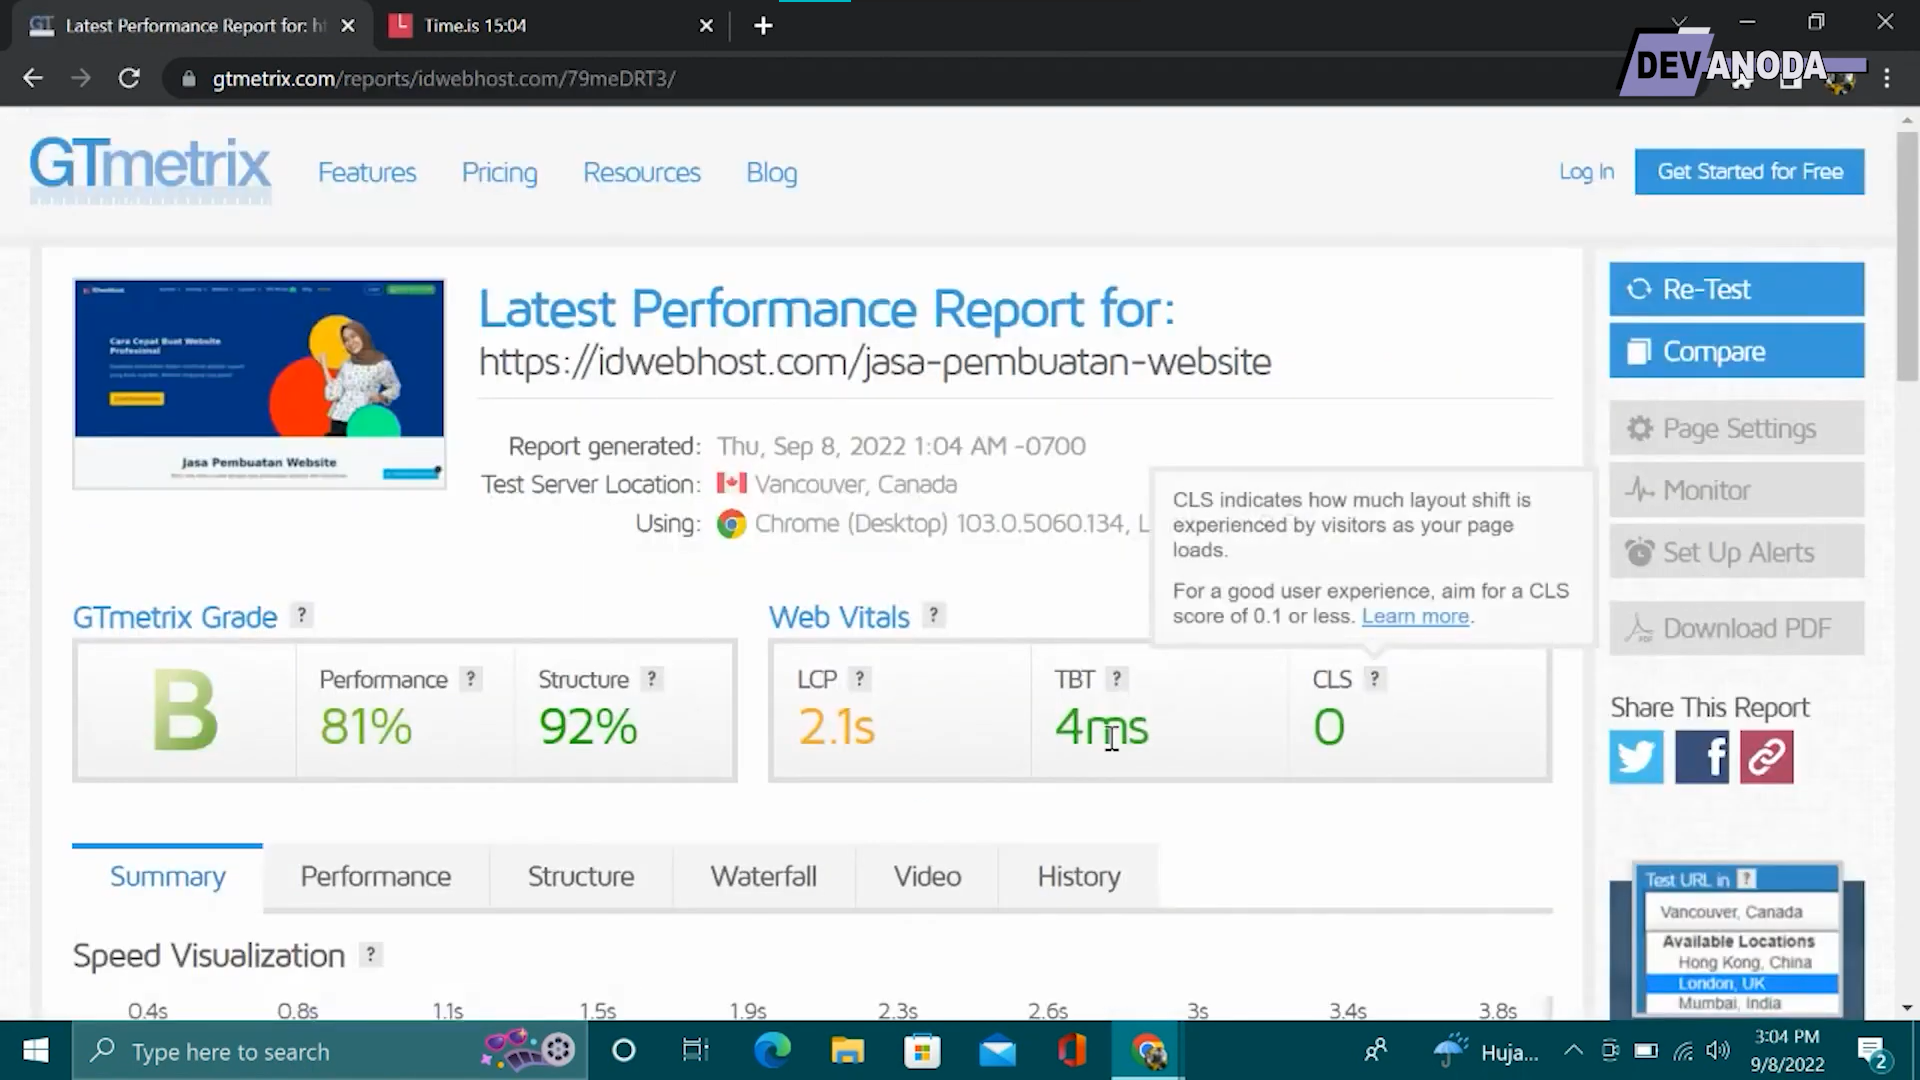Viewport: 1920px width, 1080px height.
Task: Download the report as PDF
Action: (x=1736, y=628)
